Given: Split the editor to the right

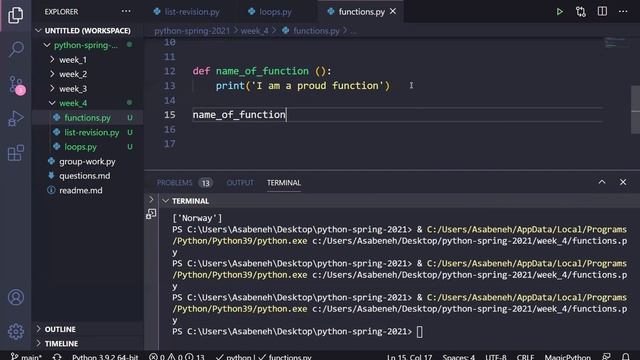Looking at the screenshot, I should pyautogui.click(x=602, y=11).
